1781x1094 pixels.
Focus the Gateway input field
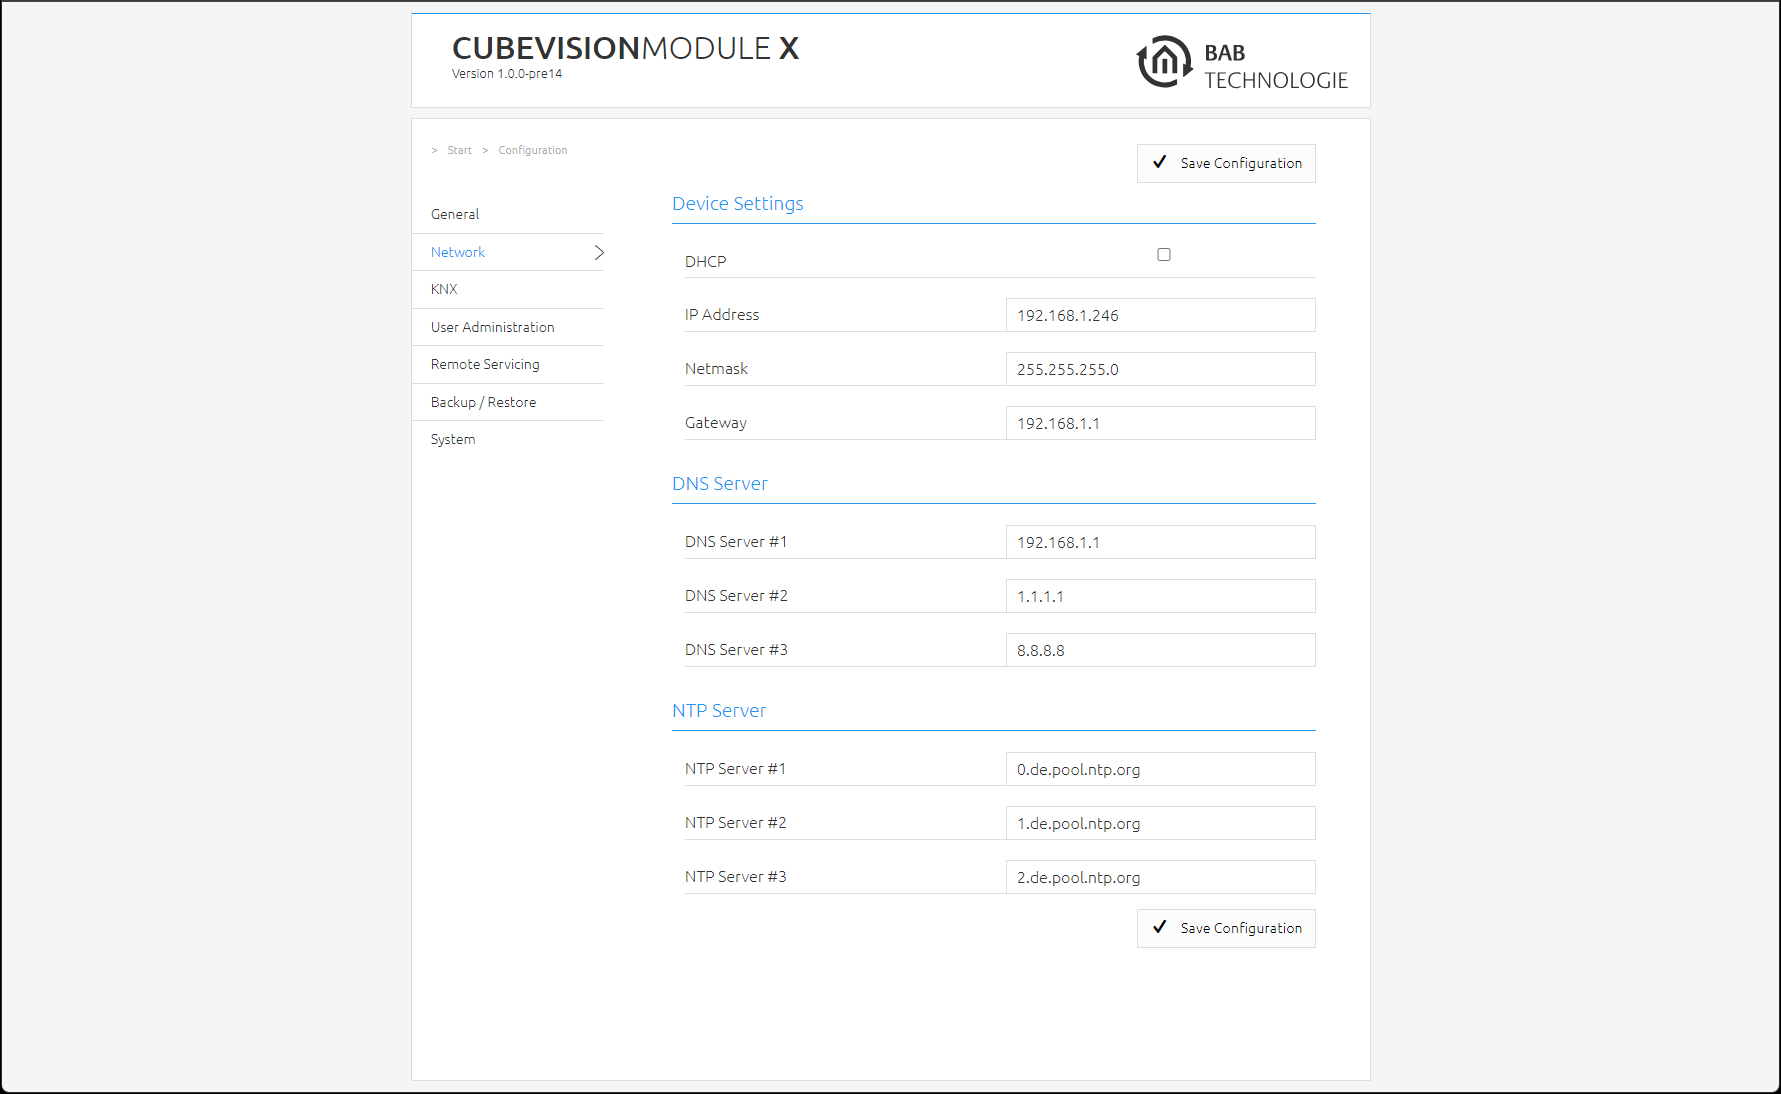1160,423
